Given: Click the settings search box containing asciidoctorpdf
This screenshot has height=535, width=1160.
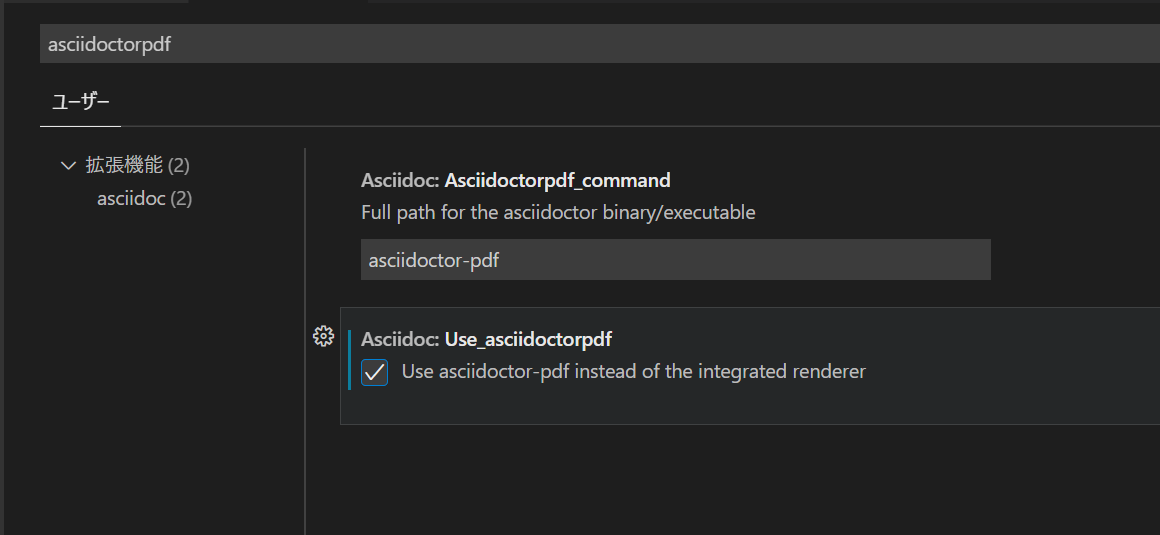Looking at the screenshot, I should [x=600, y=44].
